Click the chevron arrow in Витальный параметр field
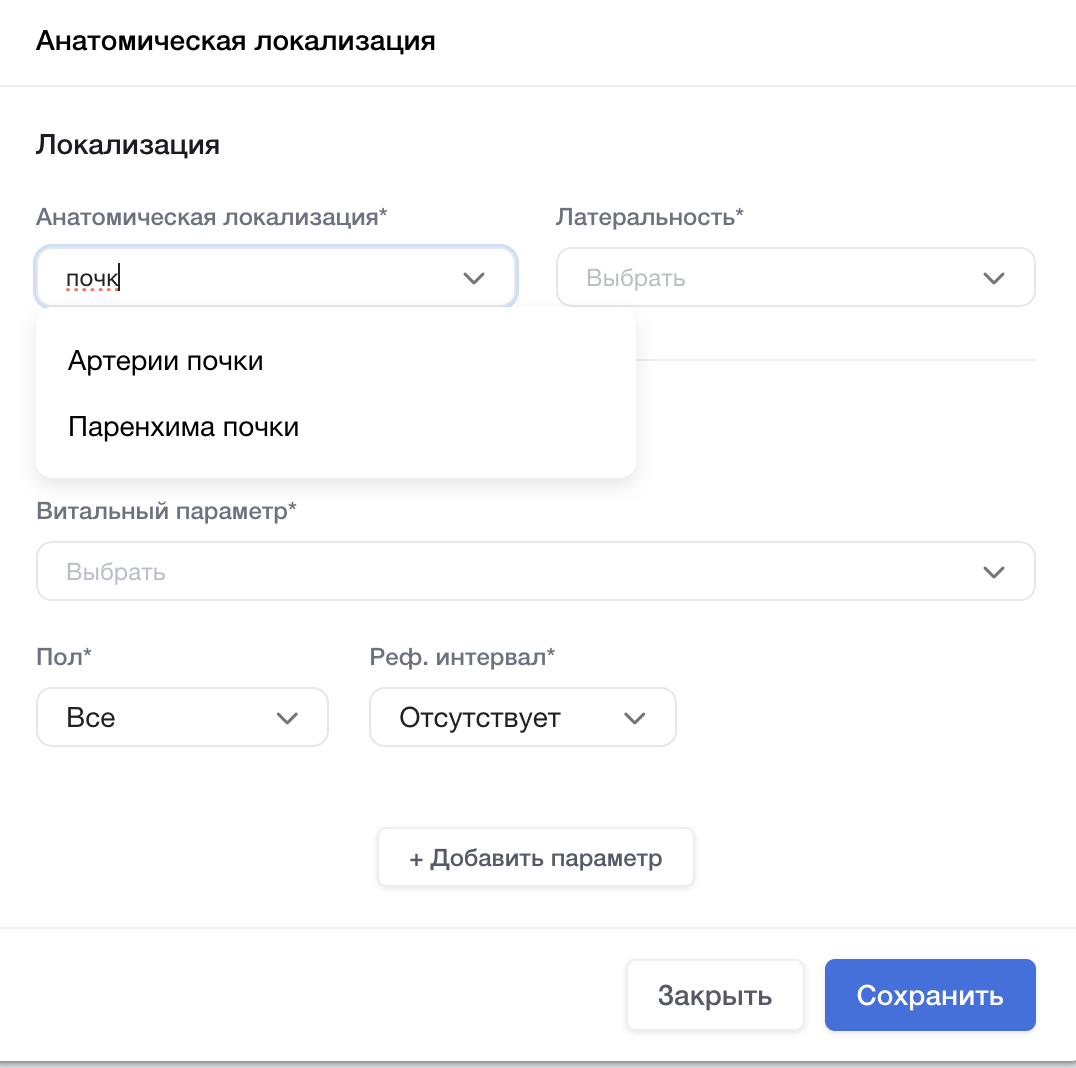 (x=993, y=572)
